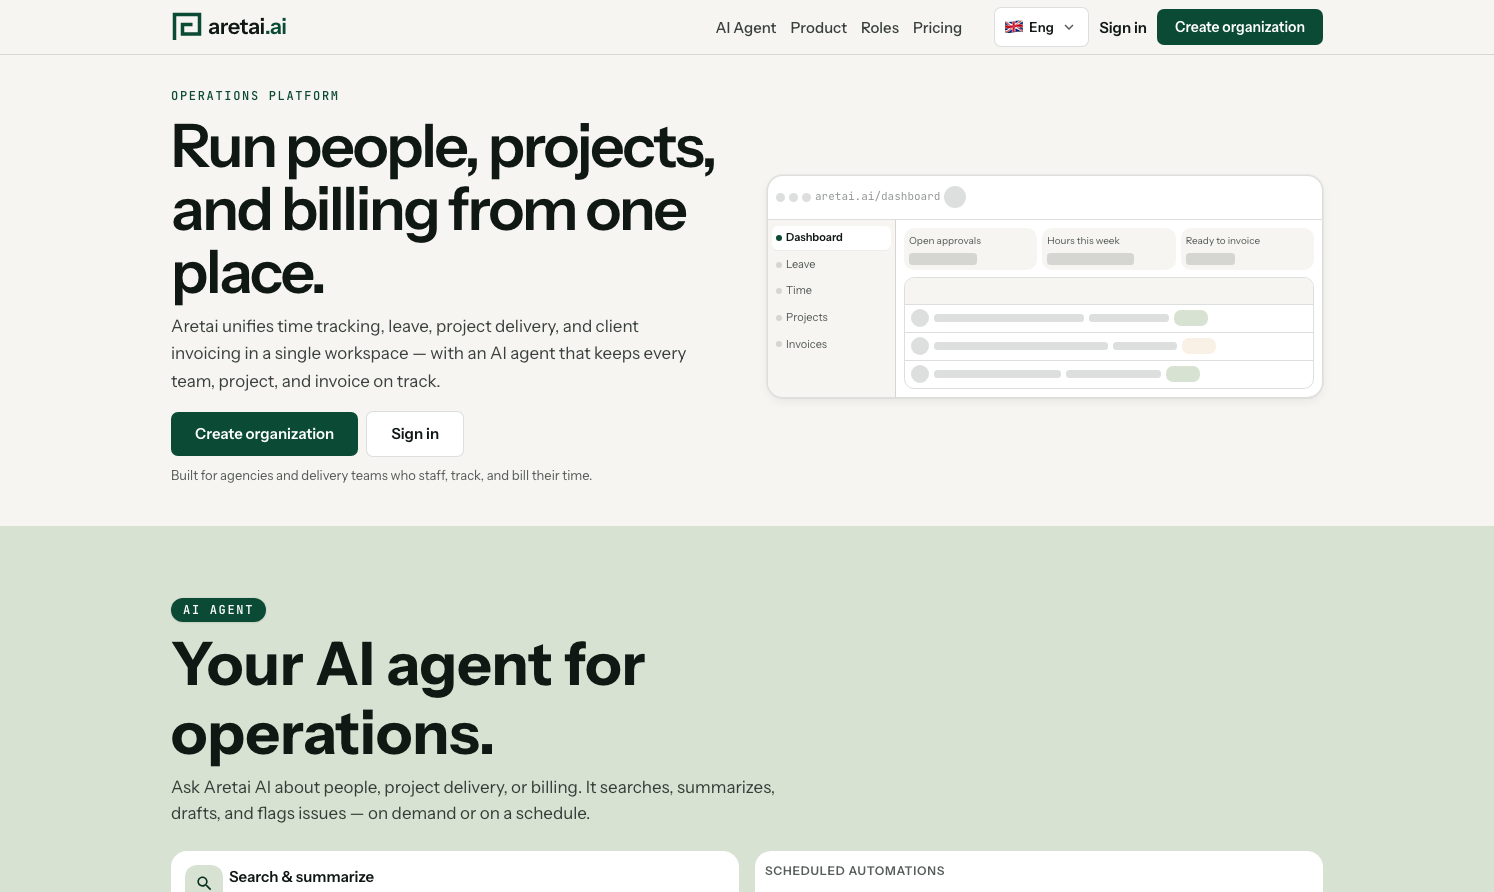Click the Hours this week card
Screen dimensions: 1494x892
pos(1109,249)
